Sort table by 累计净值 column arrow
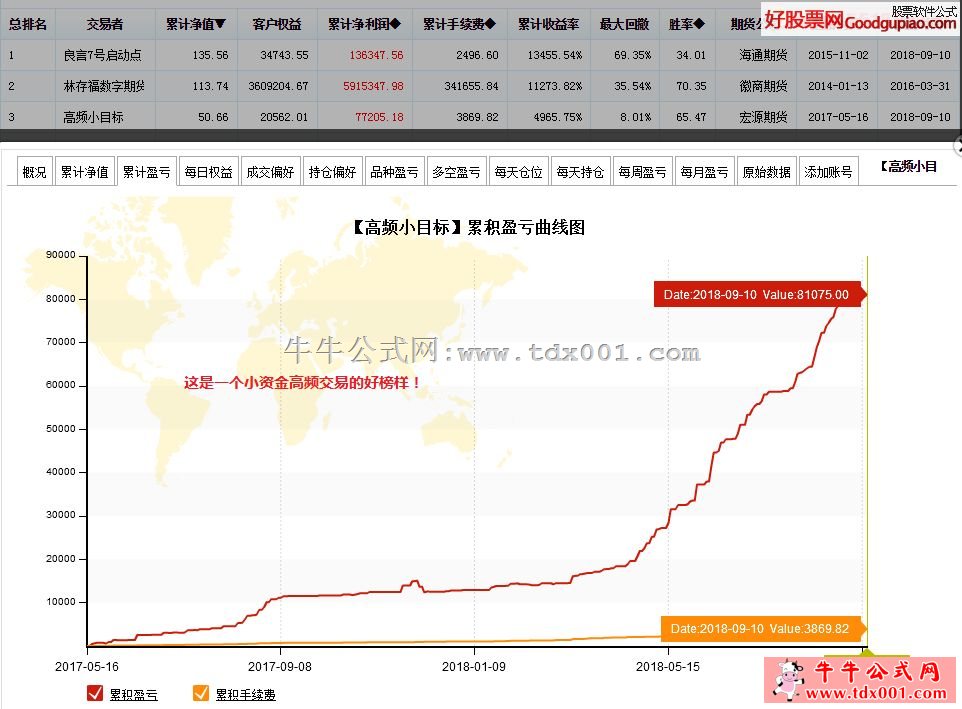The height and width of the screenshot is (709, 962). 220,24
